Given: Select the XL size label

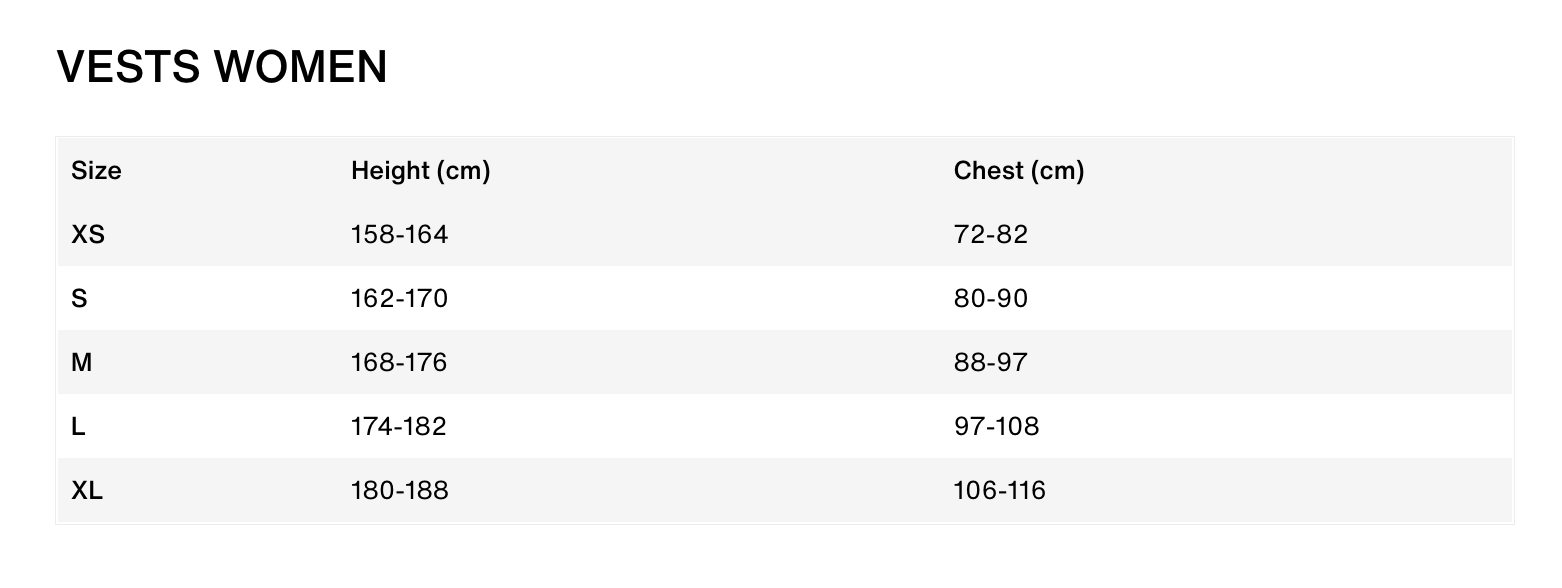Looking at the screenshot, I should [x=87, y=491].
